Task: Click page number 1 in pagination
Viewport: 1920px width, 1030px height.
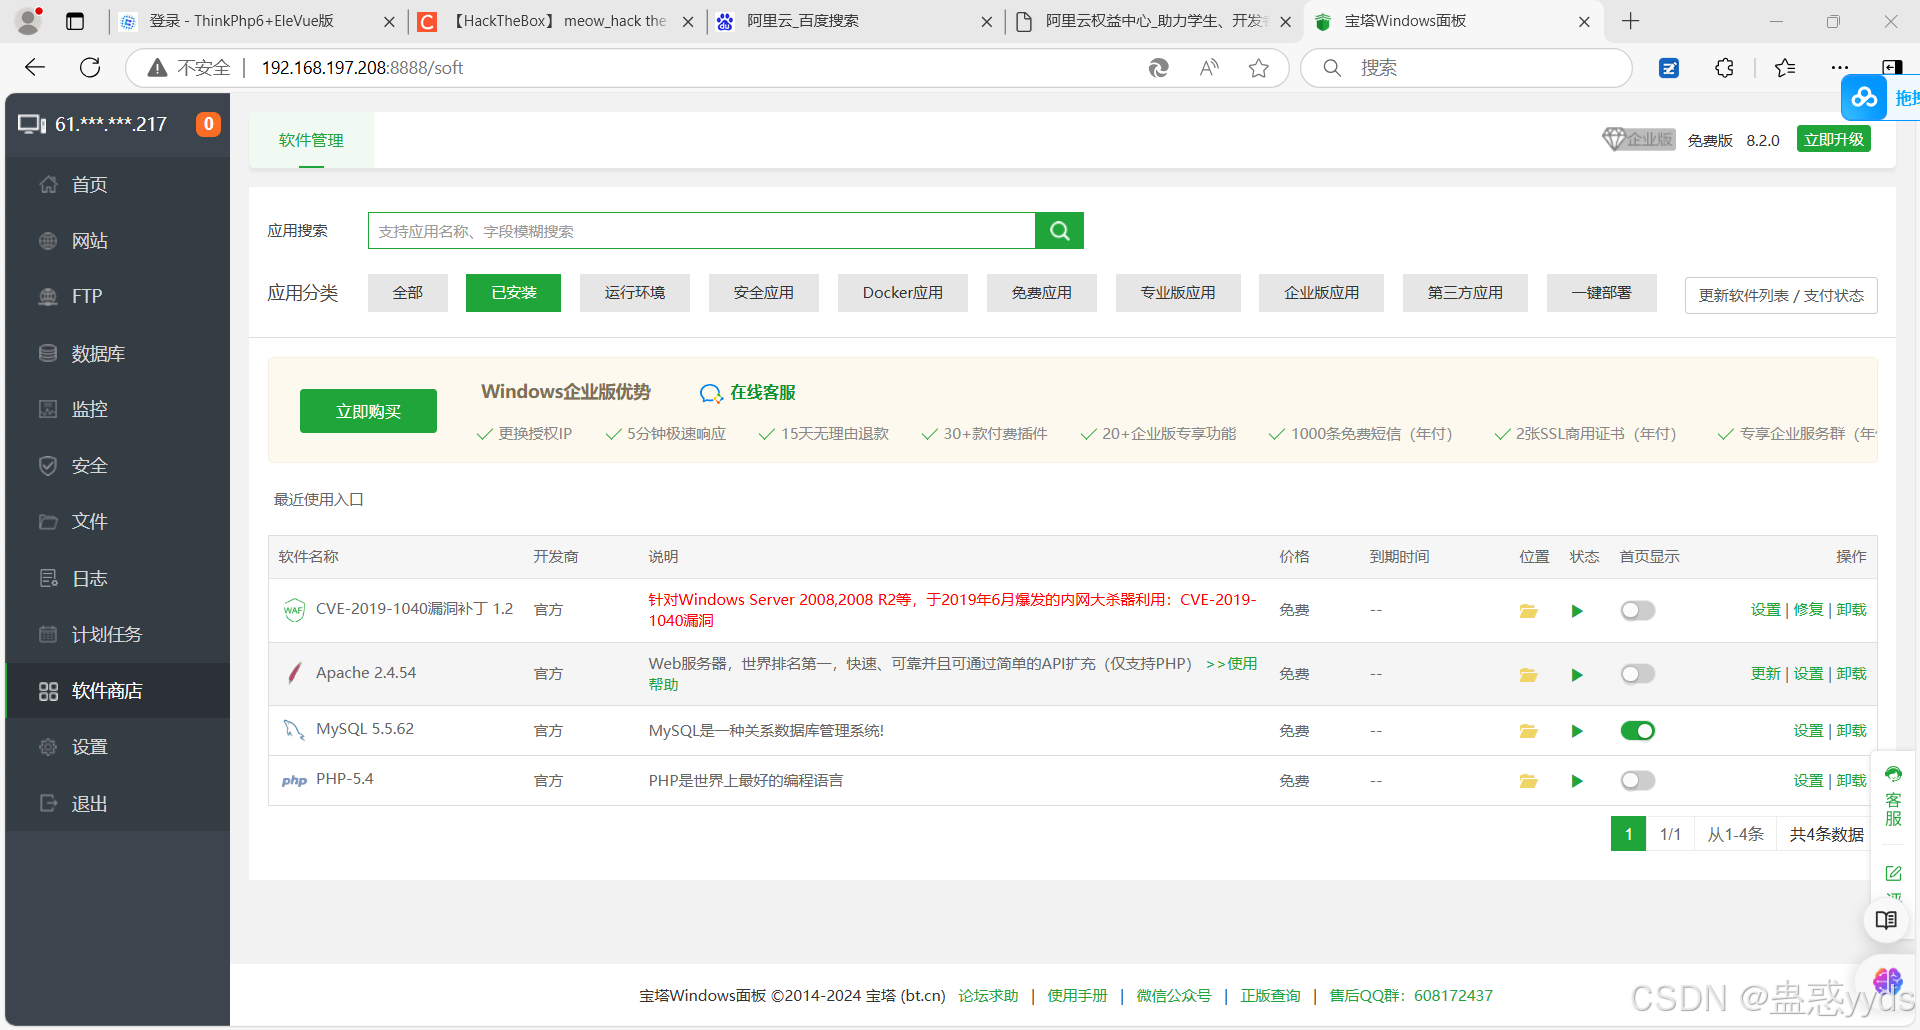Action: pos(1628,834)
